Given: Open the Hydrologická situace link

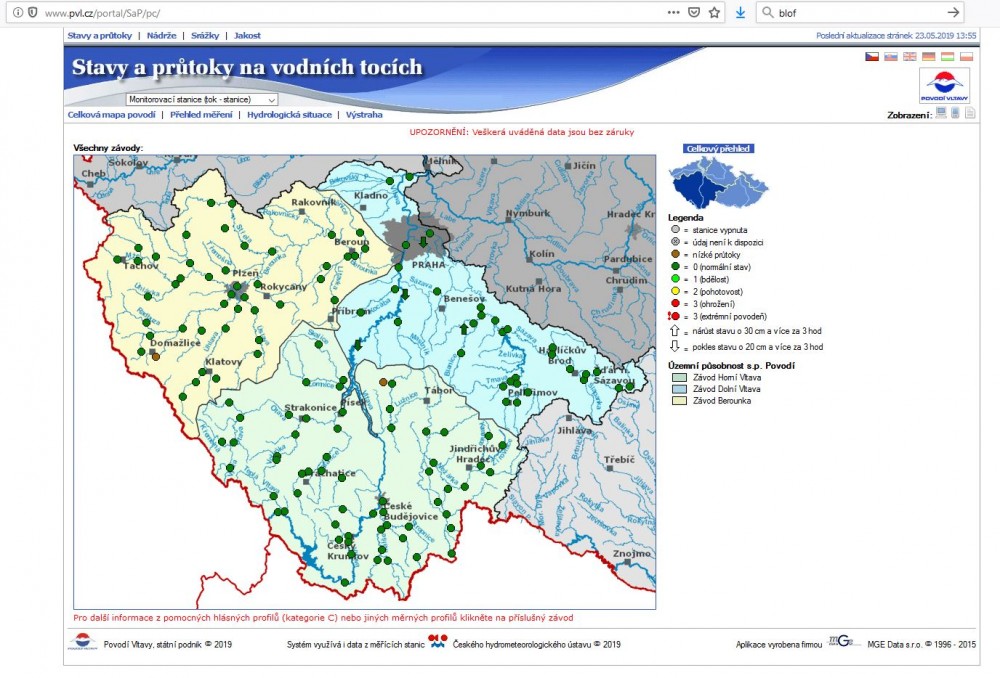Looking at the screenshot, I should tap(291, 115).
